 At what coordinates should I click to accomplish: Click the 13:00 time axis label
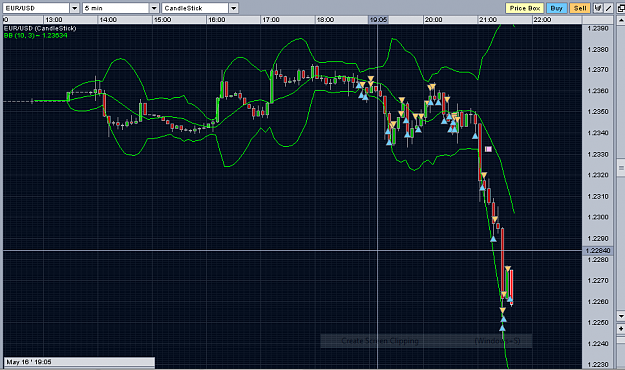[53, 20]
